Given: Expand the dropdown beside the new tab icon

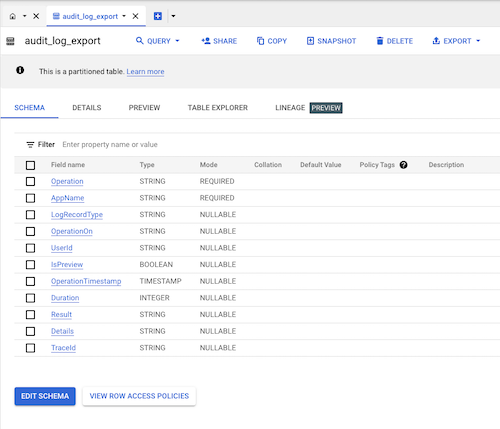Looking at the screenshot, I should click(173, 16).
